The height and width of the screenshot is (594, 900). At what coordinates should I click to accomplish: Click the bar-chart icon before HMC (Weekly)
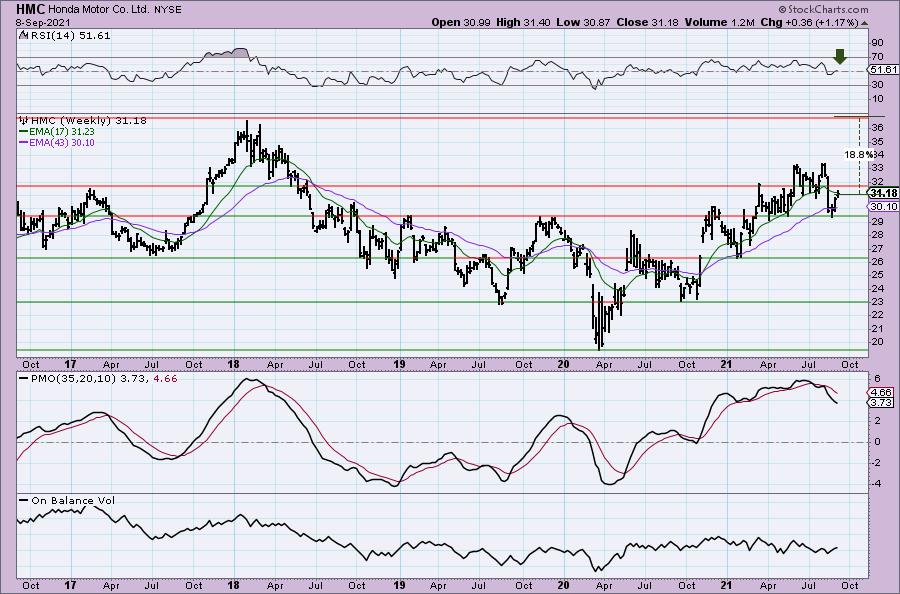click(x=24, y=121)
